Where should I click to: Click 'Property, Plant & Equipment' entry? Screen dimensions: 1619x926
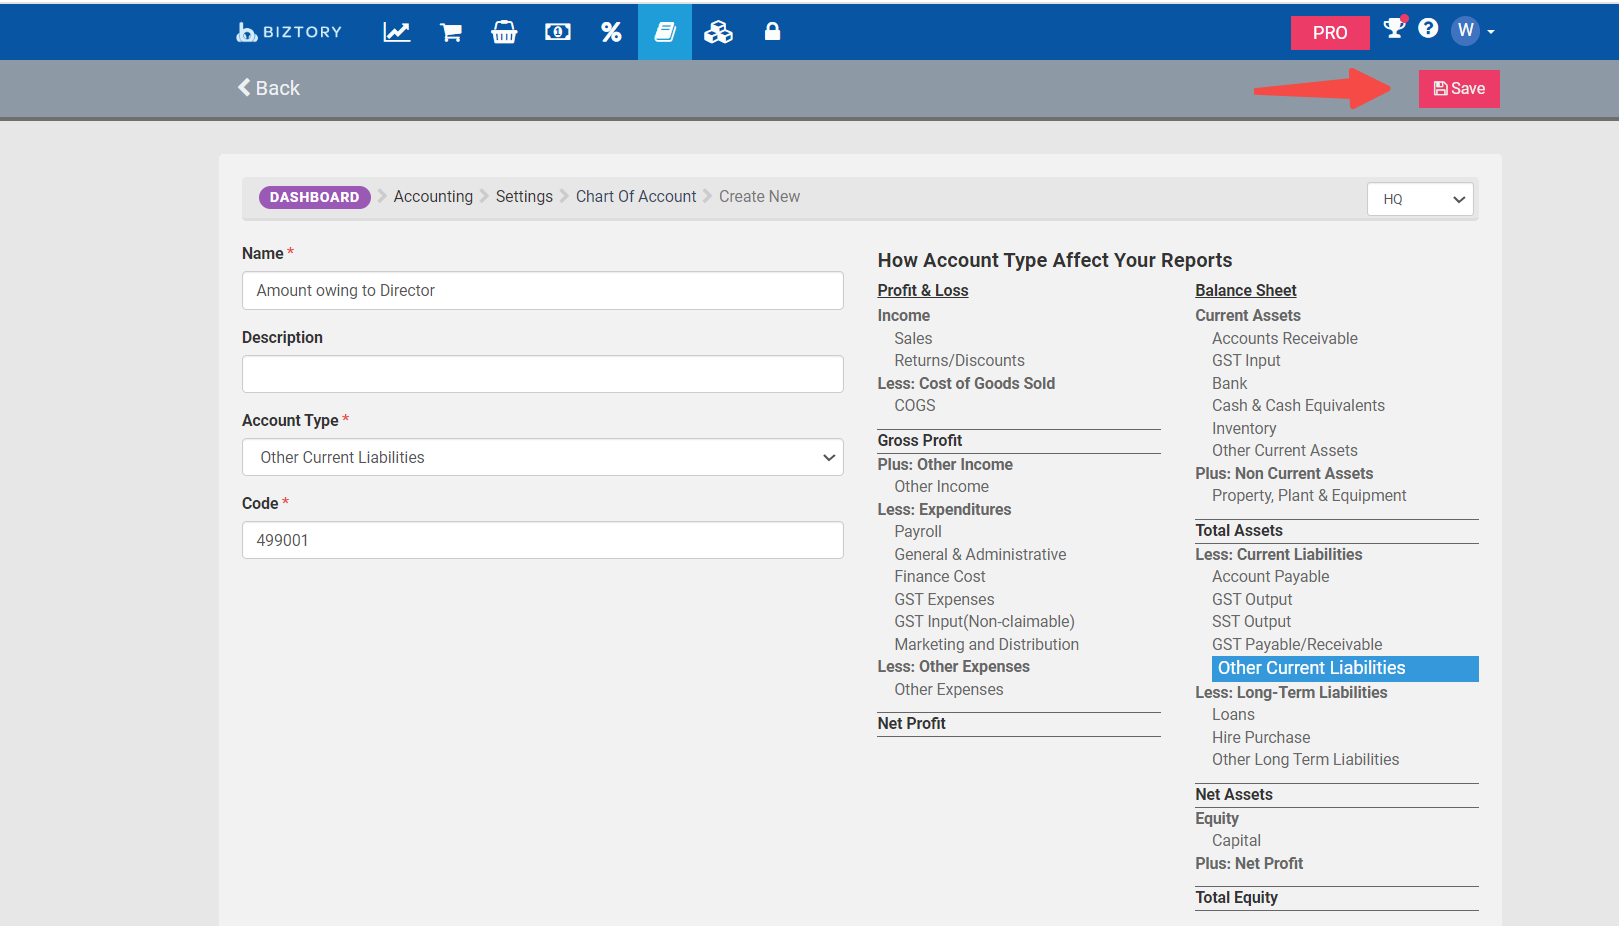pyautogui.click(x=1309, y=496)
